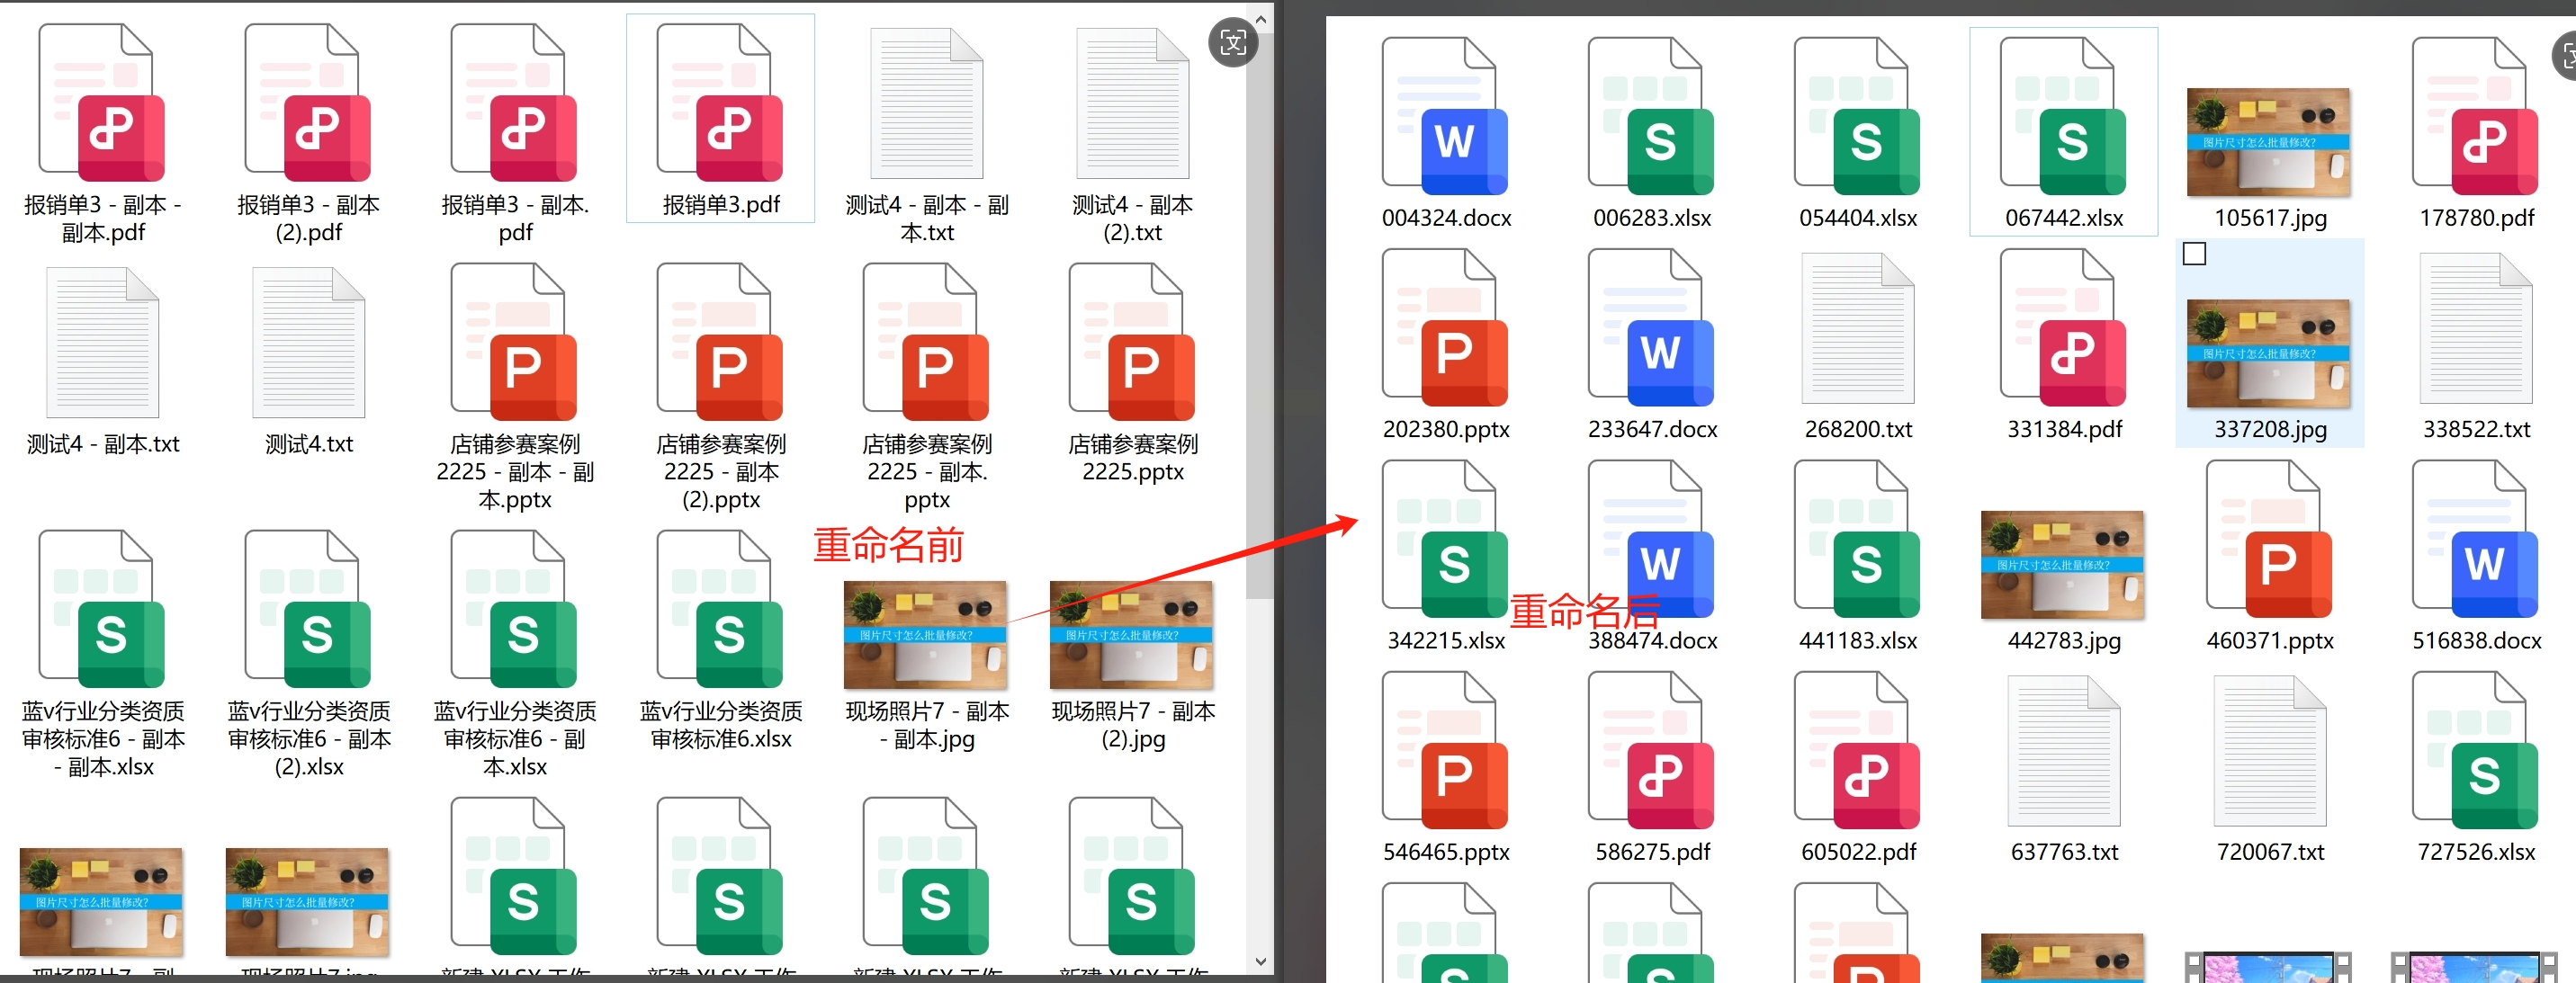This screenshot has height=983, width=2576.
Task: Select 342215.xlsx file icon
Action: coord(1445,538)
